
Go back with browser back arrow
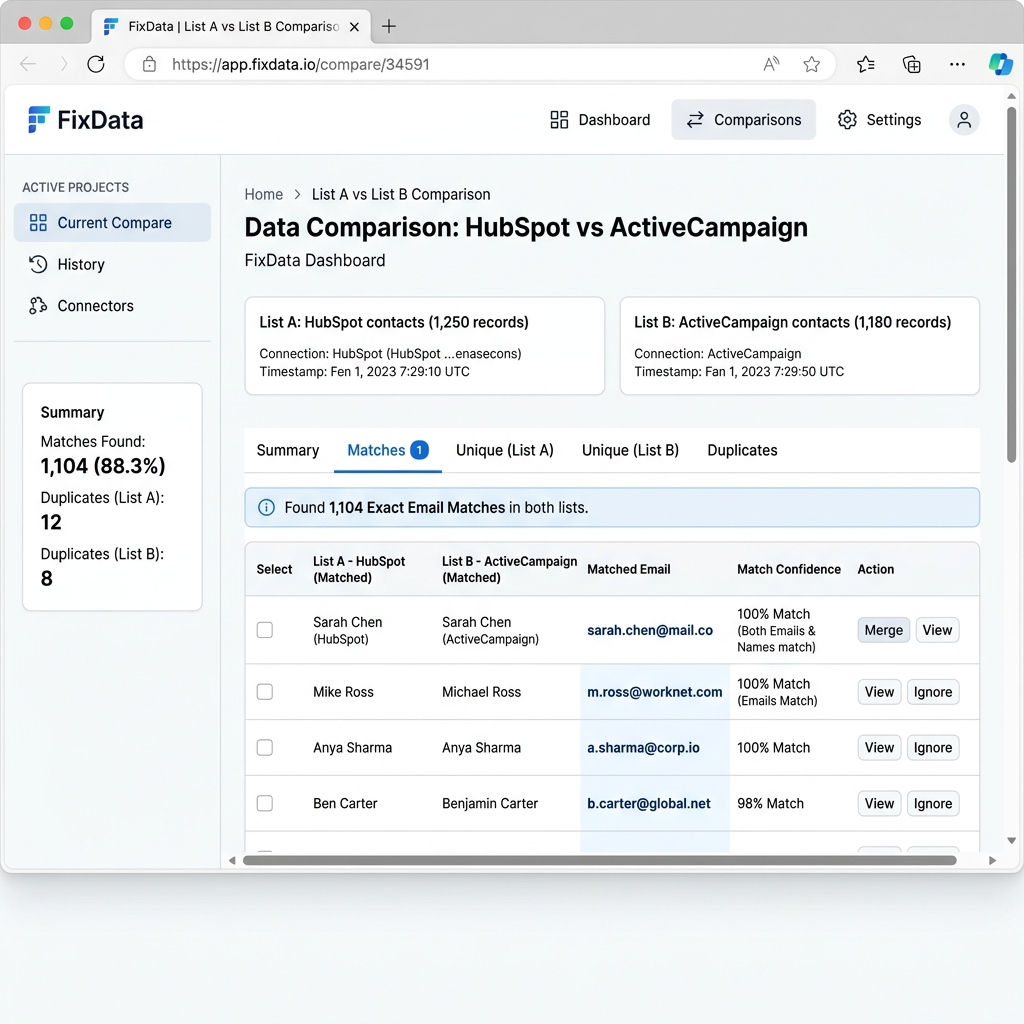click(28, 64)
